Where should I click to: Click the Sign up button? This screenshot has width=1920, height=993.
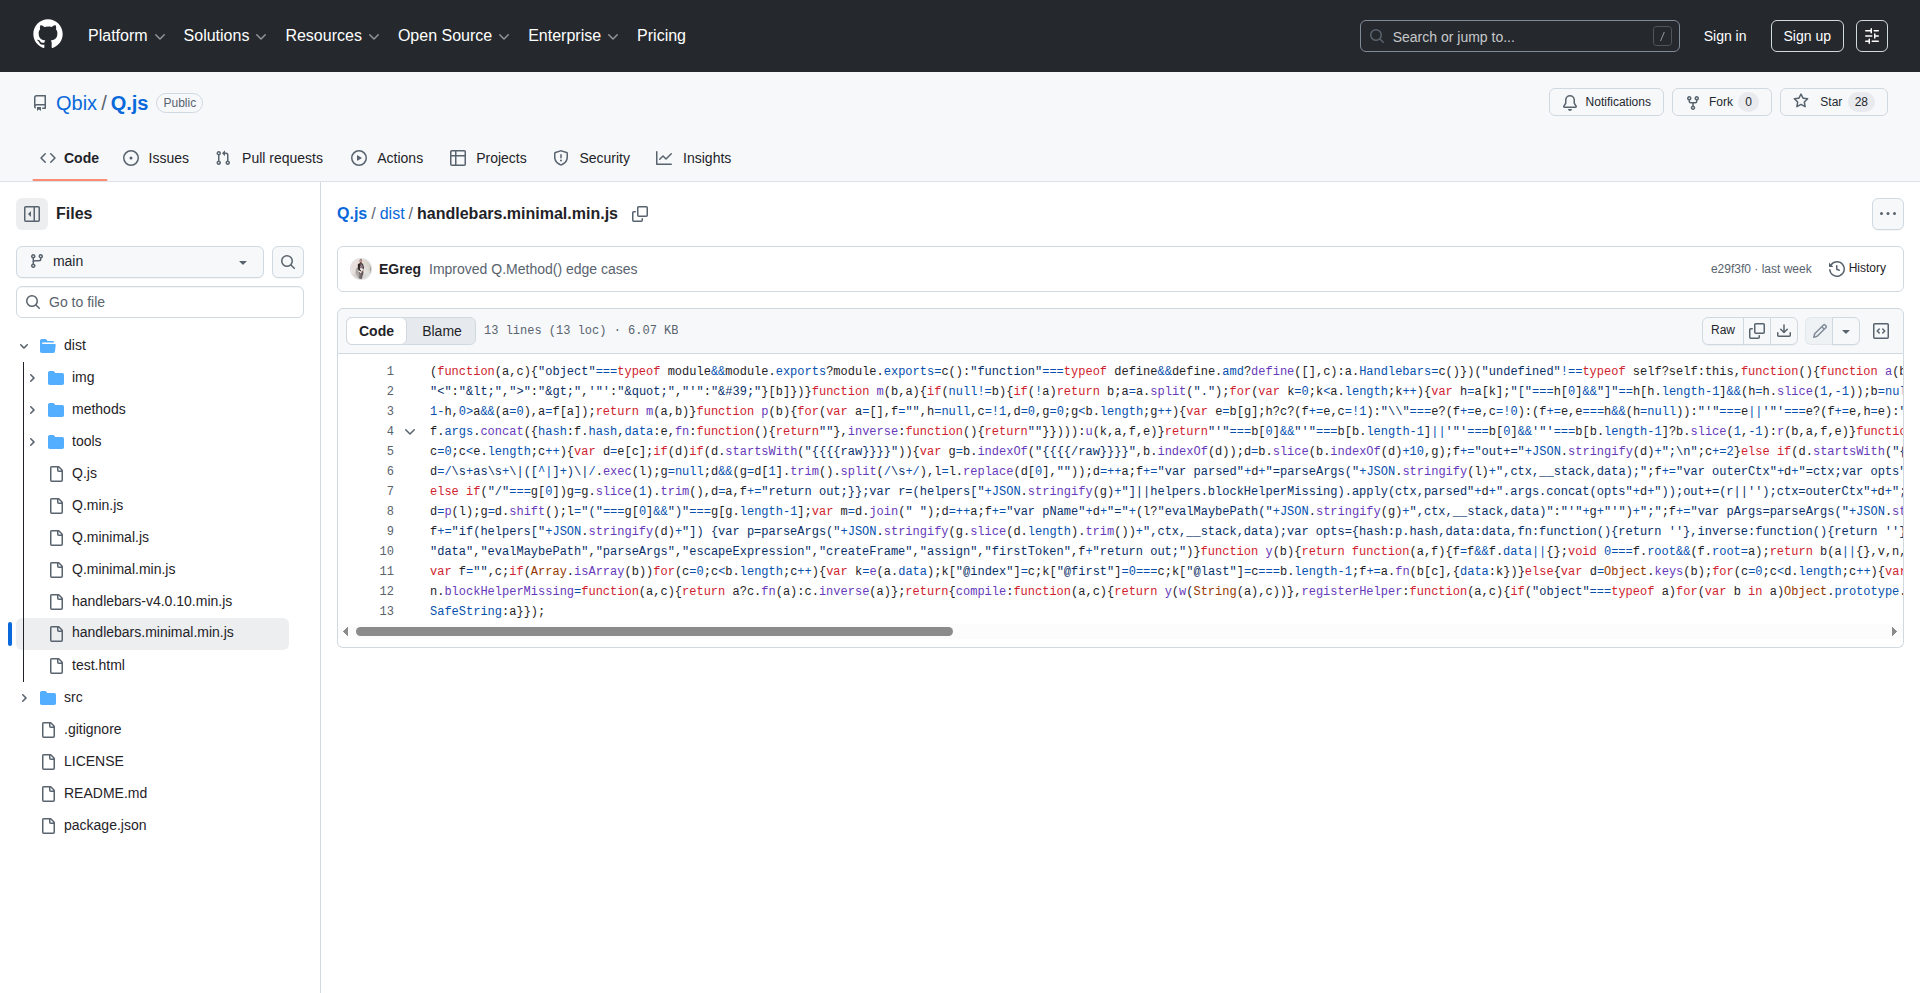[1807, 36]
